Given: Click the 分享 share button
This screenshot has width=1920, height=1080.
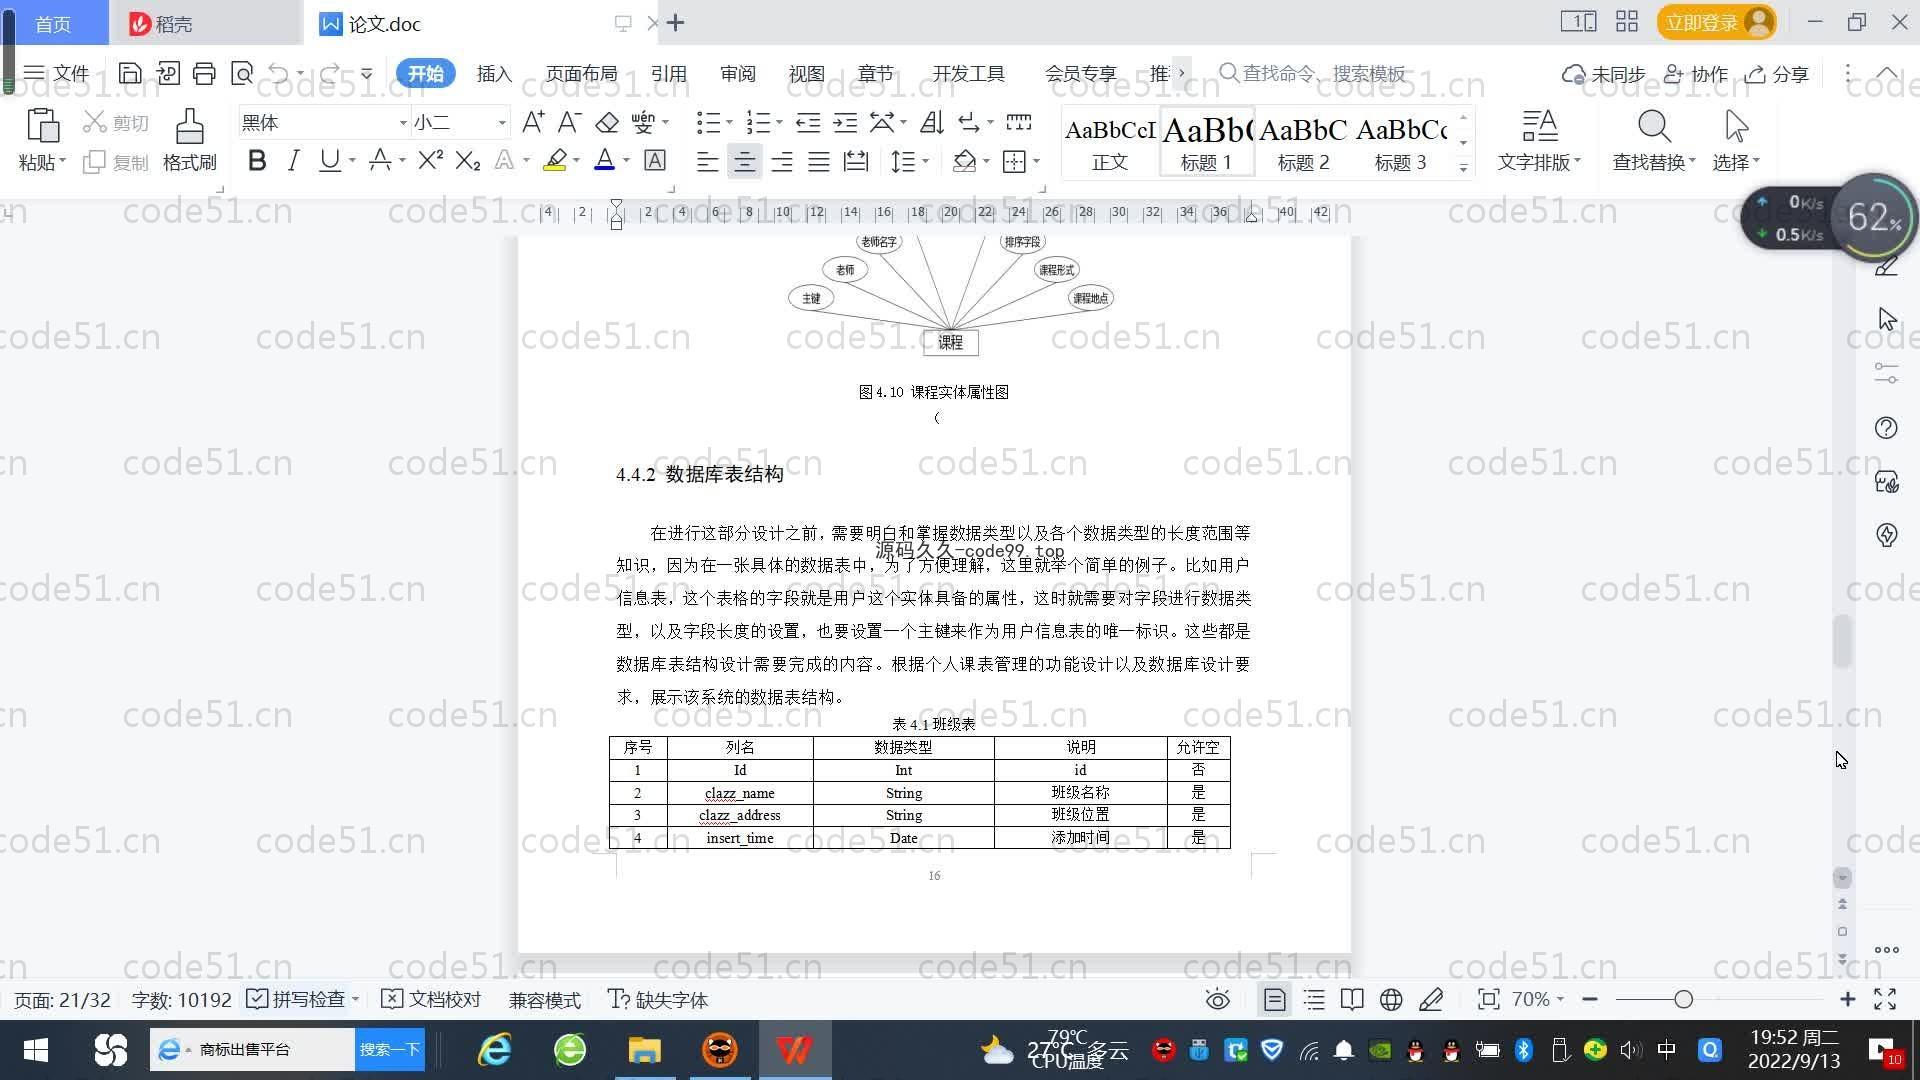Looking at the screenshot, I should click(x=1778, y=74).
